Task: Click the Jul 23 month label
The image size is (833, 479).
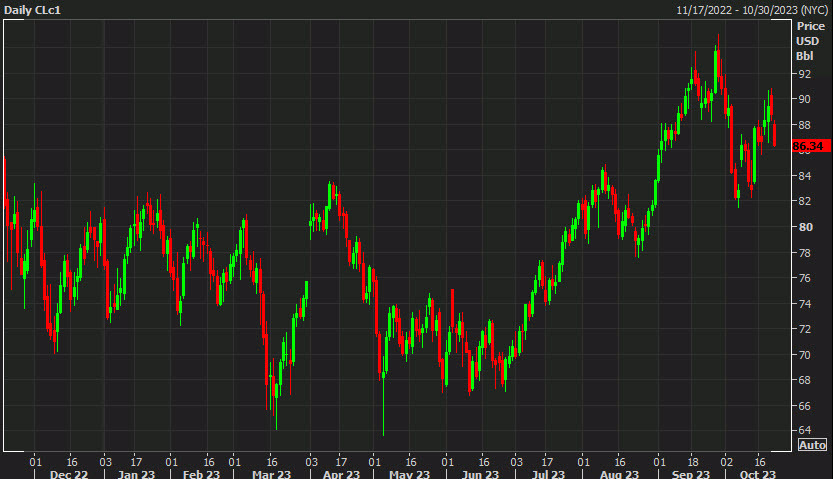Action: pos(548,474)
